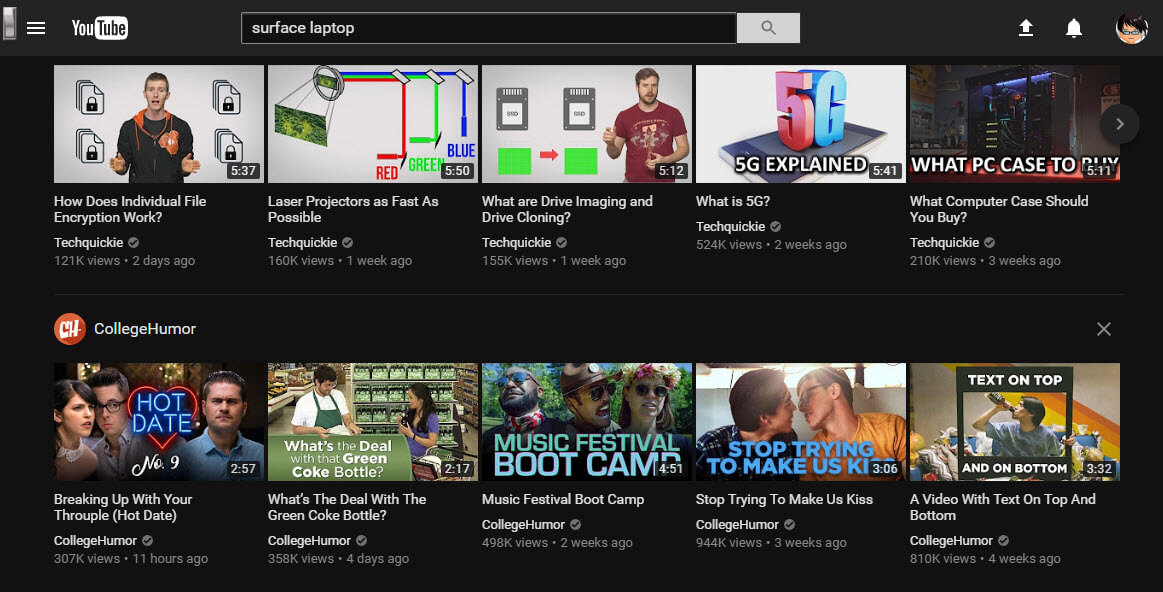Click the 5:12 duration badge
This screenshot has height=592, width=1163.
point(671,171)
